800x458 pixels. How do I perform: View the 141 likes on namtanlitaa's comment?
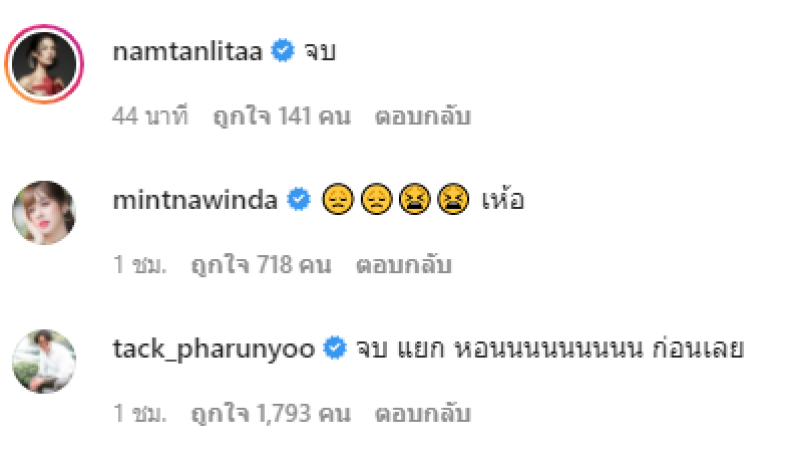click(282, 116)
